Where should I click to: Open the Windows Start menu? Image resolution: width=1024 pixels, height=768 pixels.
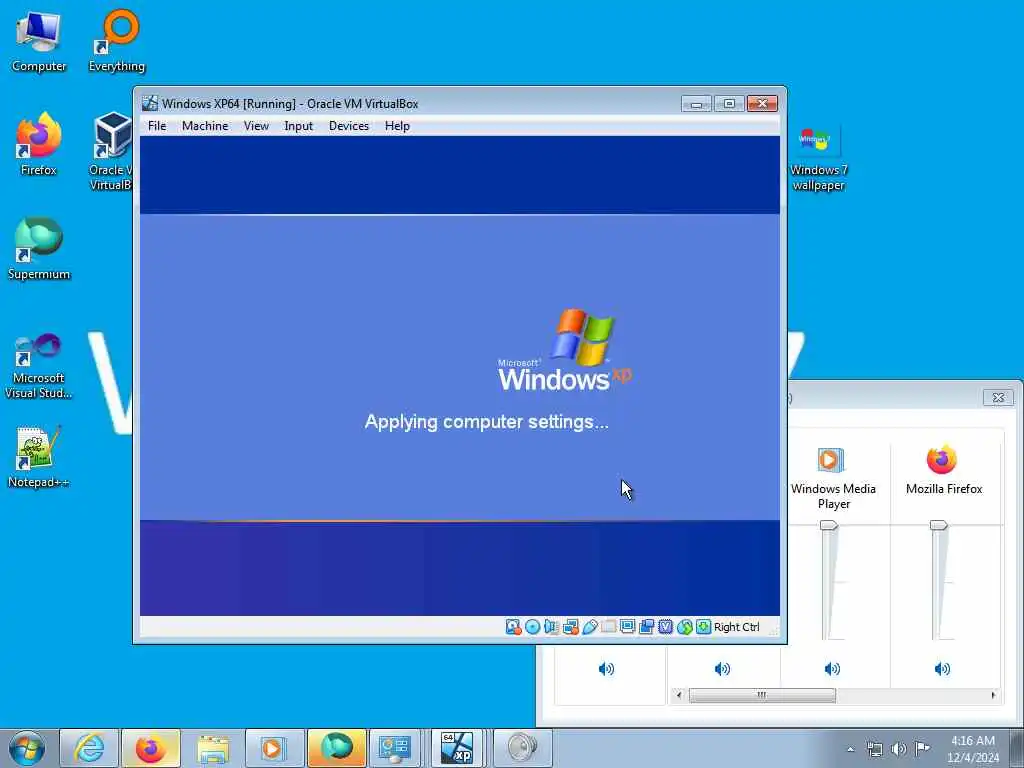coord(27,748)
